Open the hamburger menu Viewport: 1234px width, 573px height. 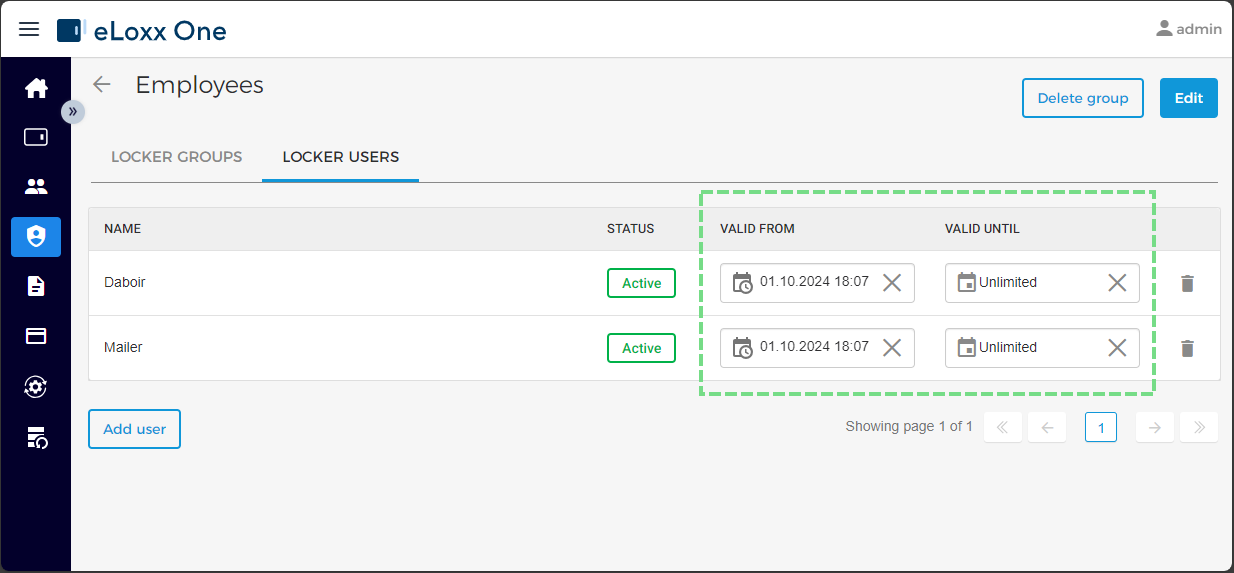coord(29,29)
